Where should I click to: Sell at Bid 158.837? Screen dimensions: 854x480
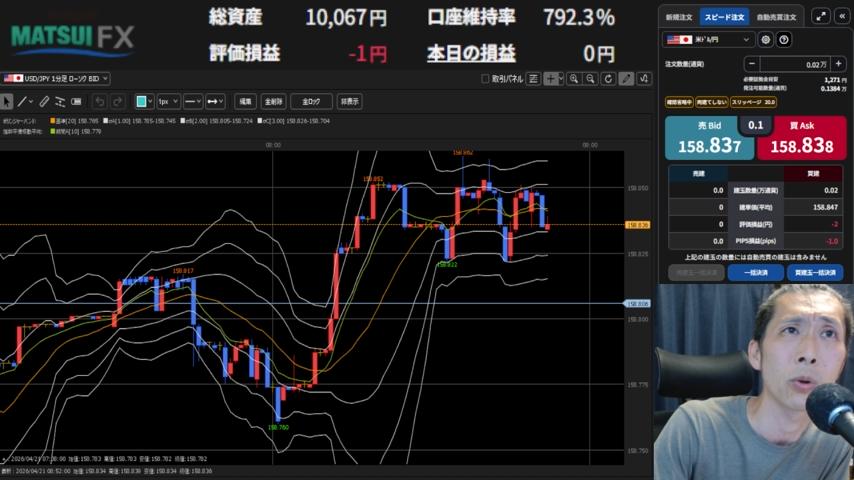click(709, 138)
